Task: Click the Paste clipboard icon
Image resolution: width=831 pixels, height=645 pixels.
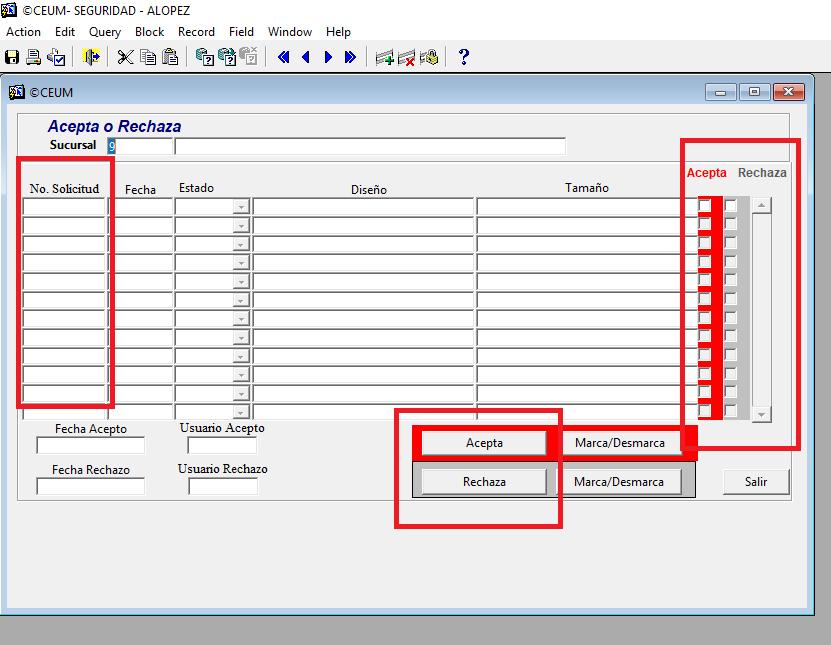Action: (170, 57)
